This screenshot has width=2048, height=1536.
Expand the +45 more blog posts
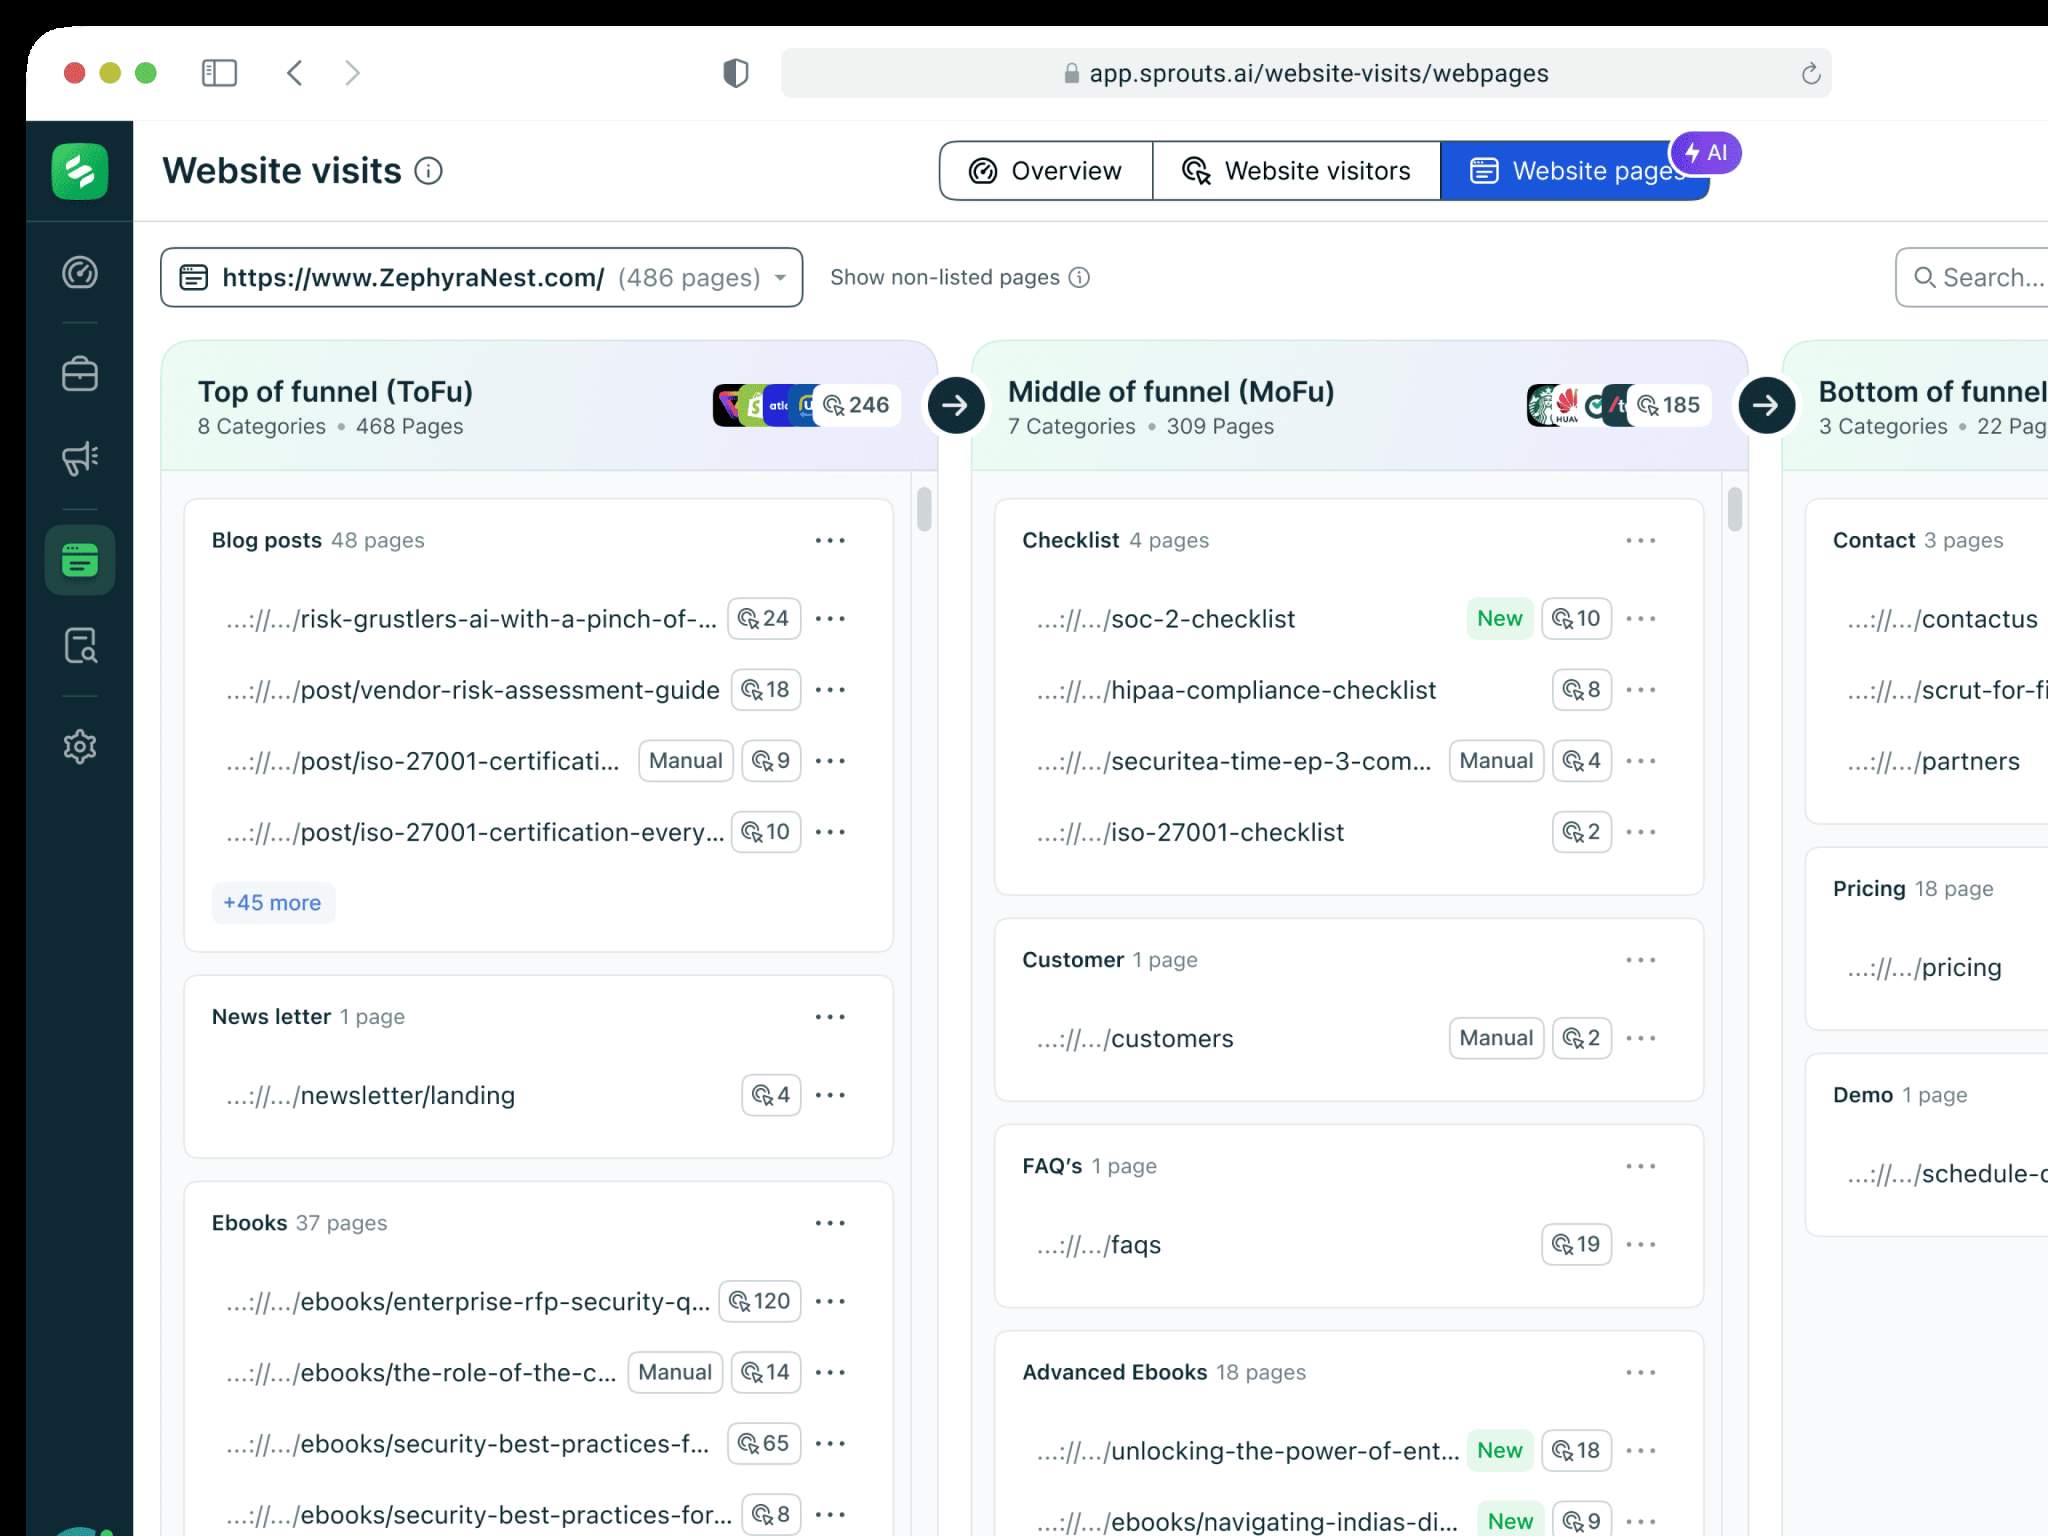272,903
